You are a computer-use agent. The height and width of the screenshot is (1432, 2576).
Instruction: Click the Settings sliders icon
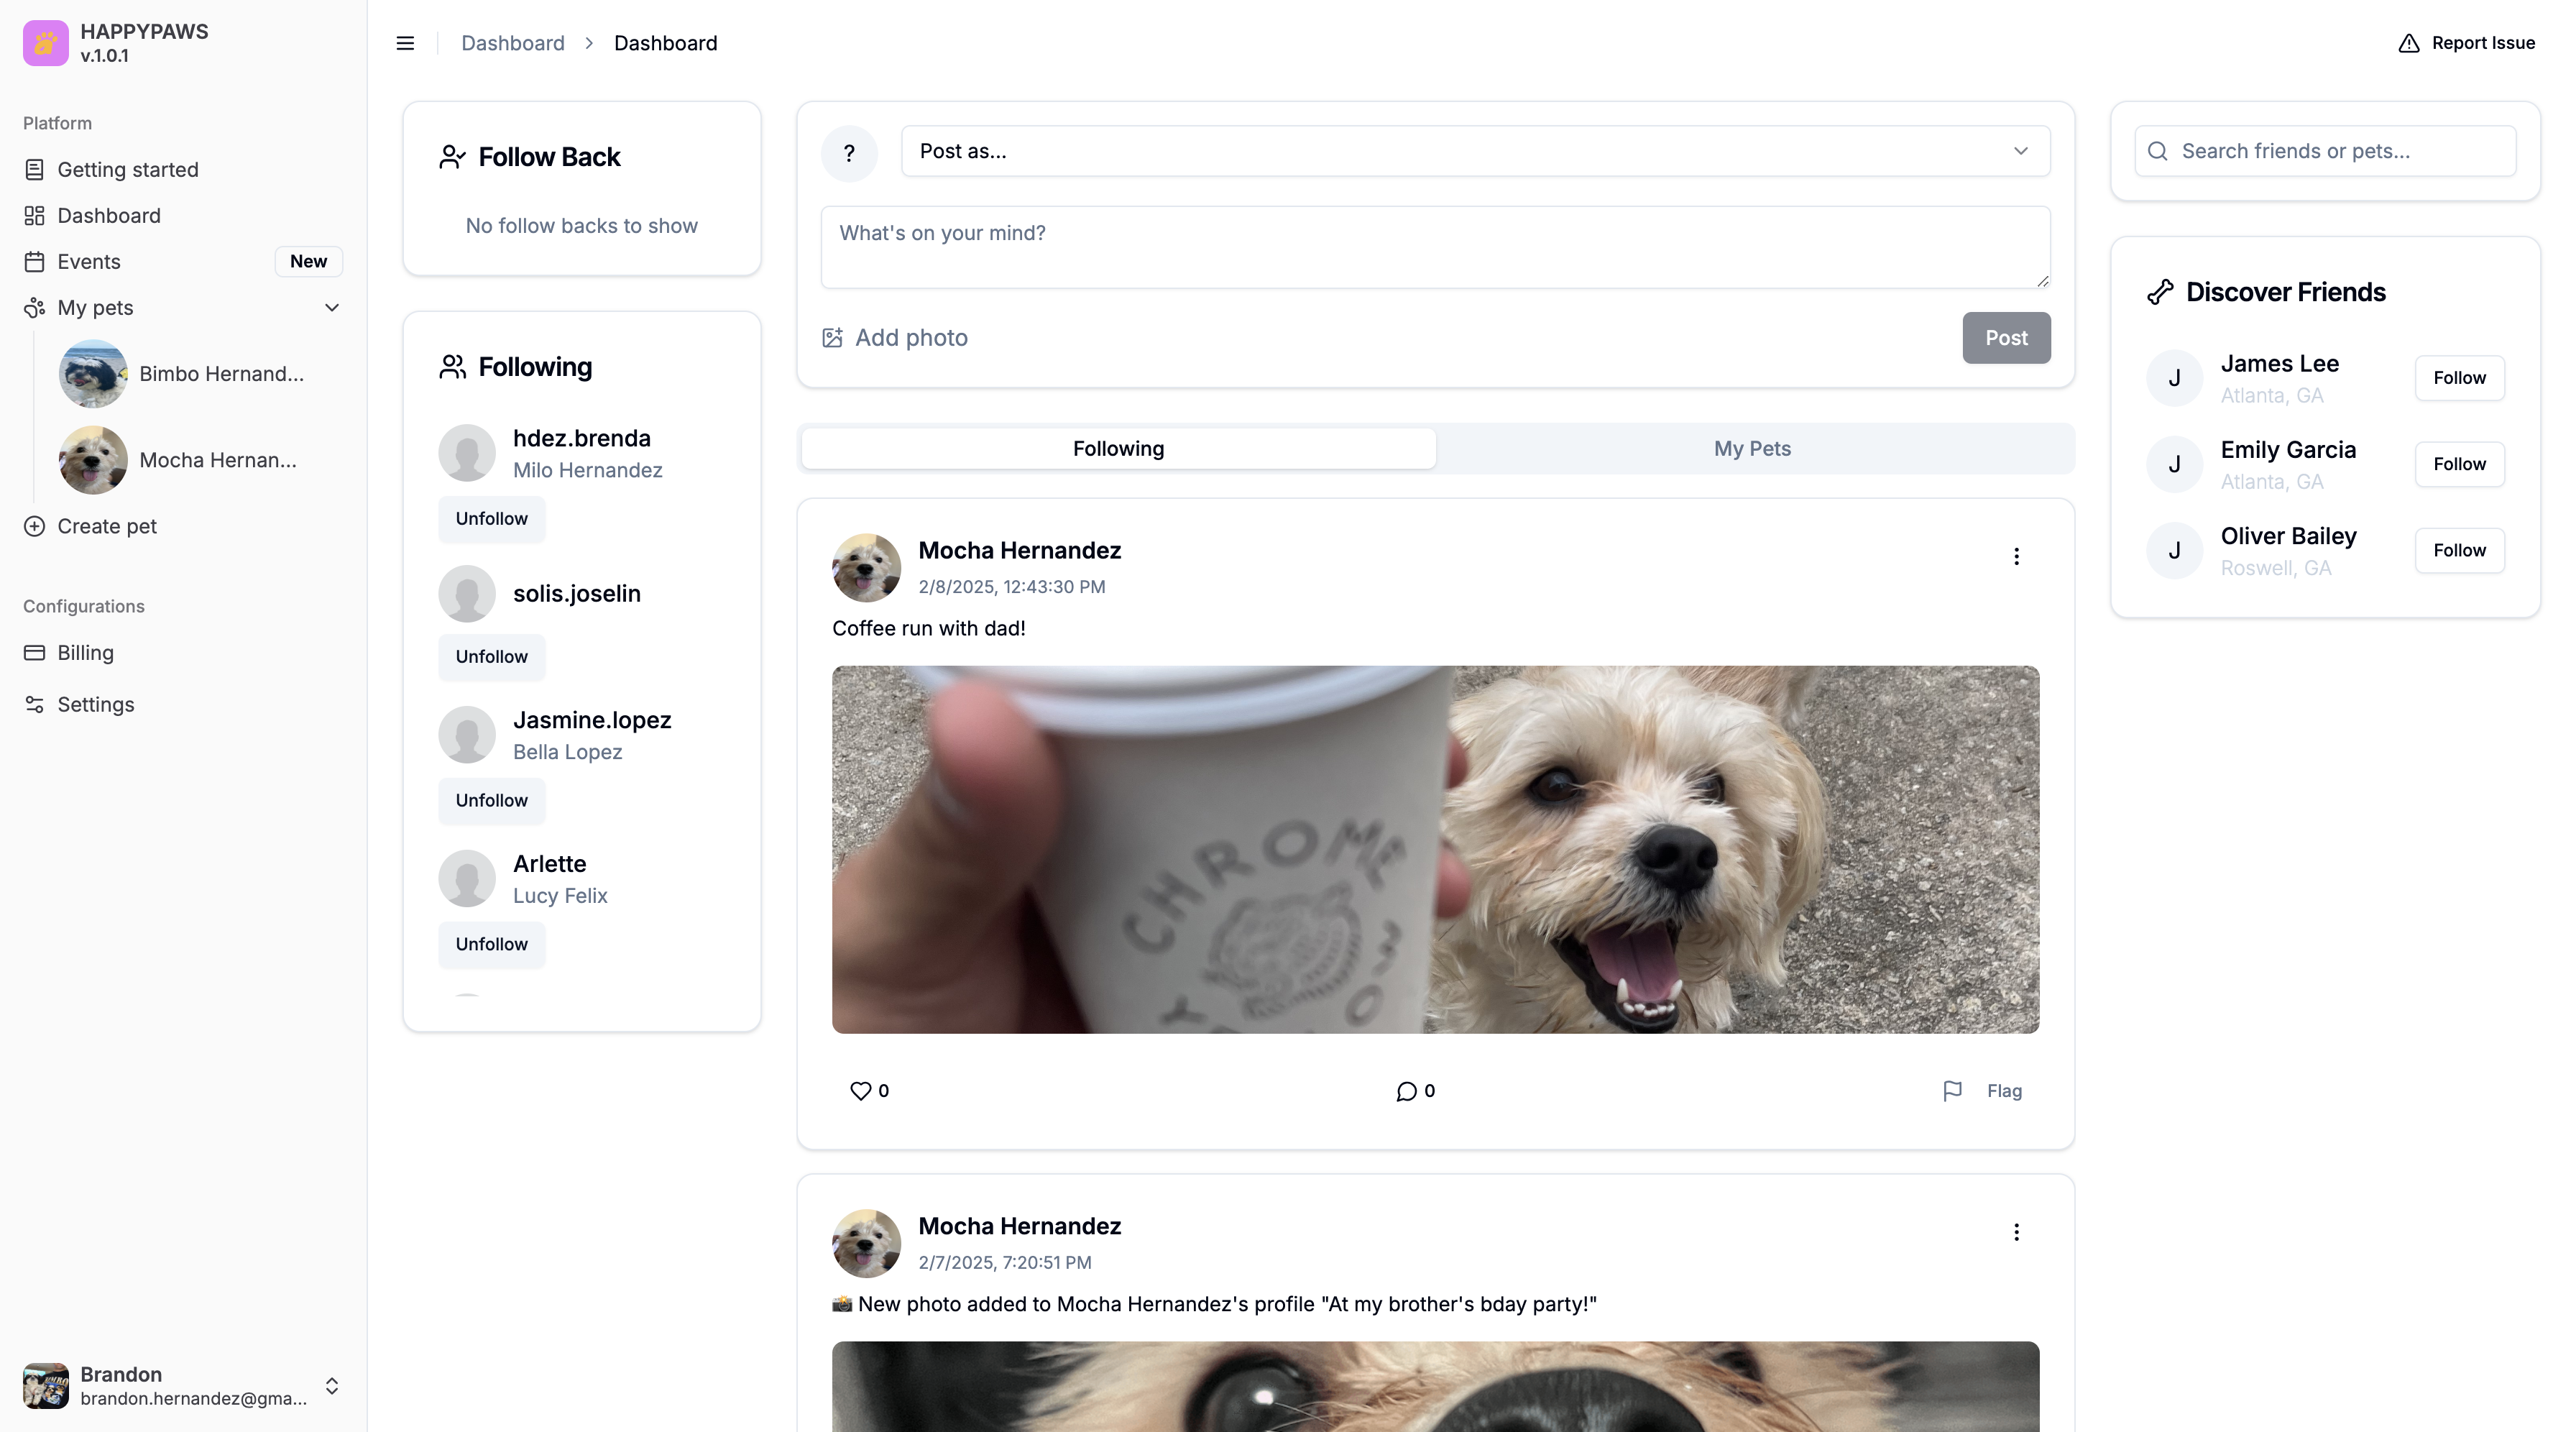coord(34,705)
